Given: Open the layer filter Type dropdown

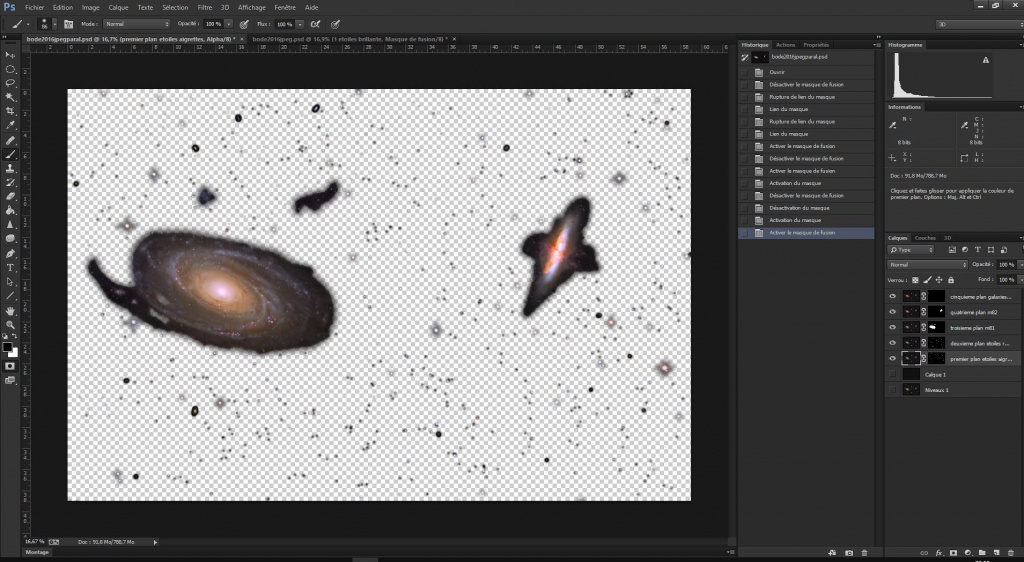Looking at the screenshot, I should click(911, 250).
